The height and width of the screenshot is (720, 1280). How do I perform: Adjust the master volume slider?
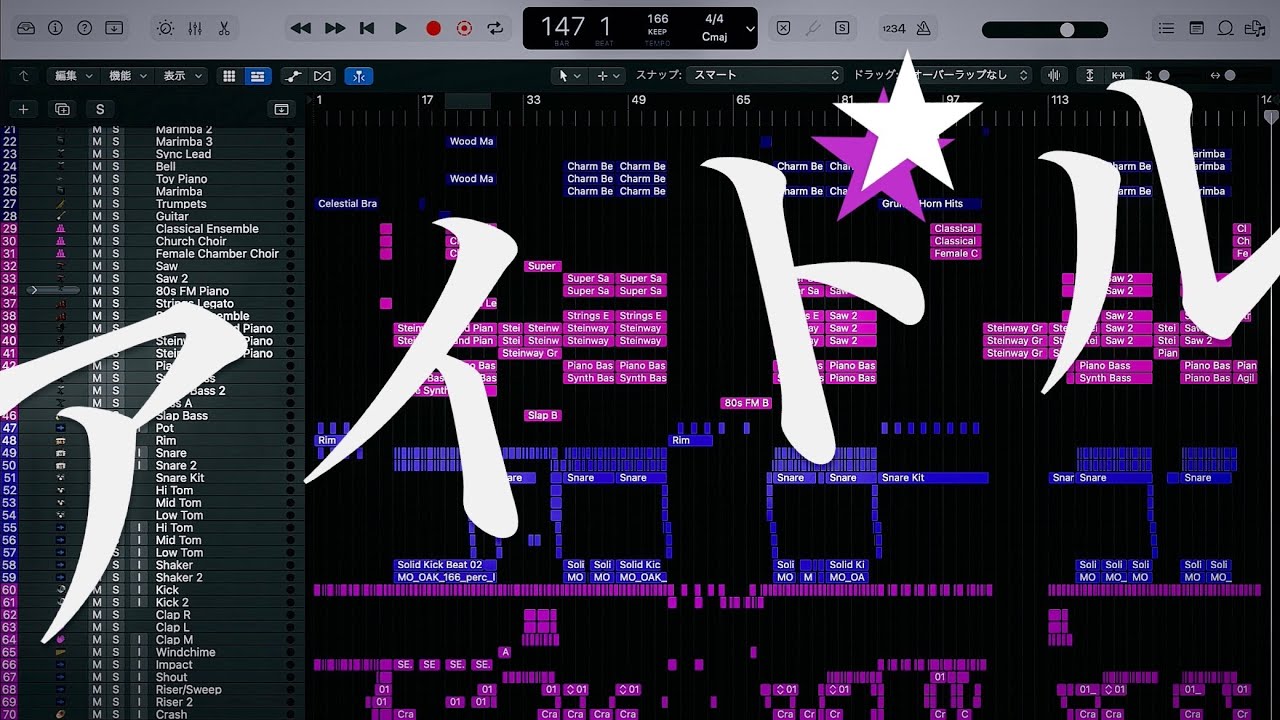[1045, 30]
